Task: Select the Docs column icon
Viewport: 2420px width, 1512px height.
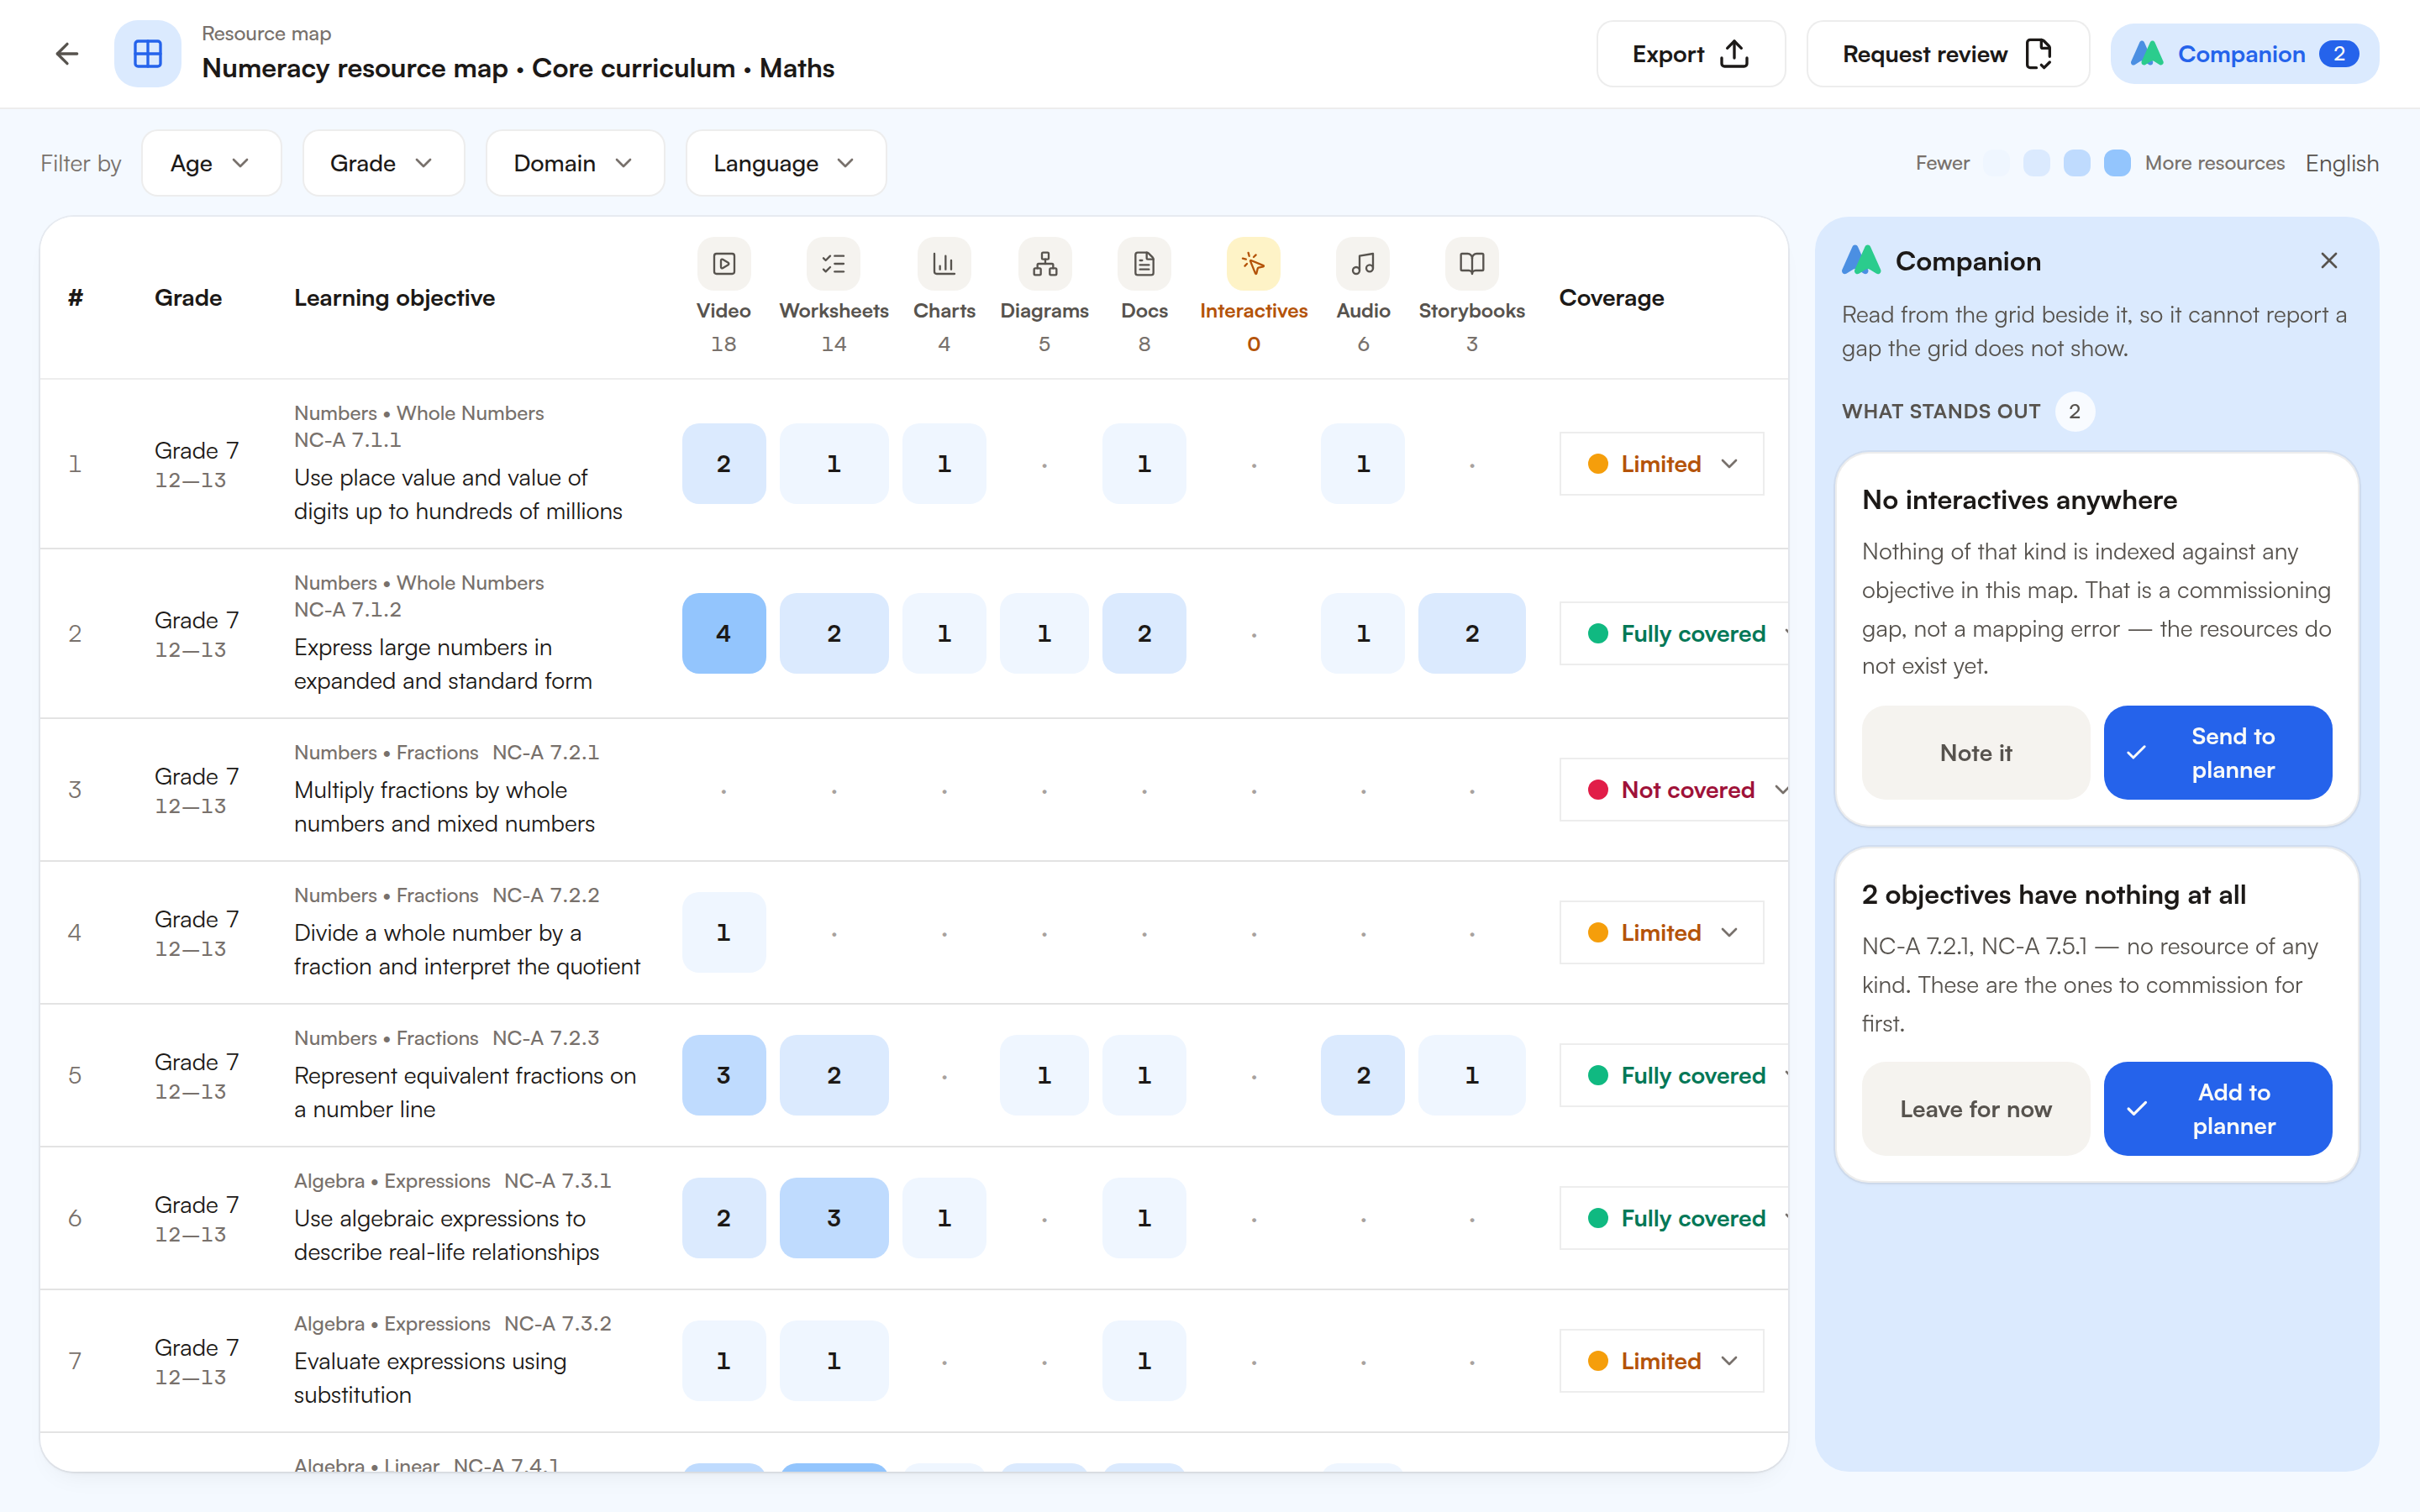Action: pos(1145,264)
